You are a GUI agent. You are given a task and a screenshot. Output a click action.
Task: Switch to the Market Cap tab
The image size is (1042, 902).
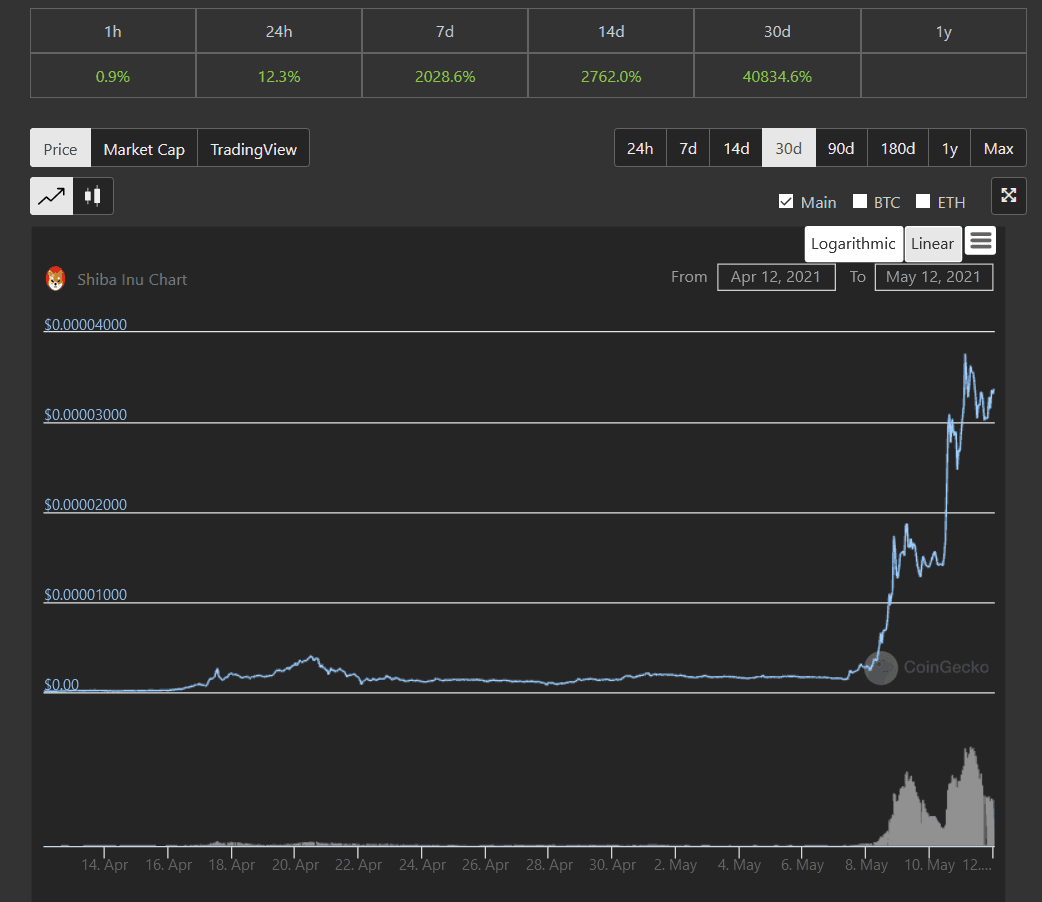pos(144,149)
